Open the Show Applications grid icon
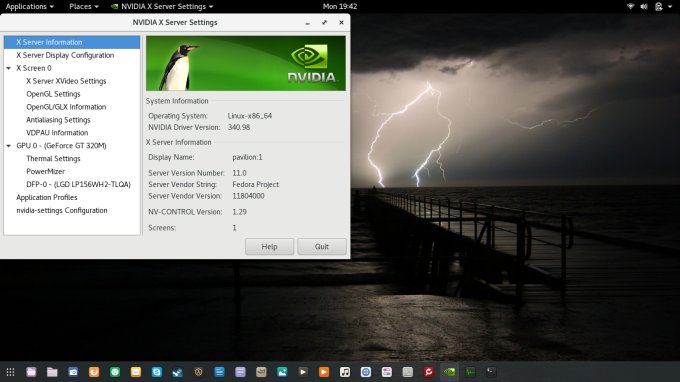 (10, 372)
